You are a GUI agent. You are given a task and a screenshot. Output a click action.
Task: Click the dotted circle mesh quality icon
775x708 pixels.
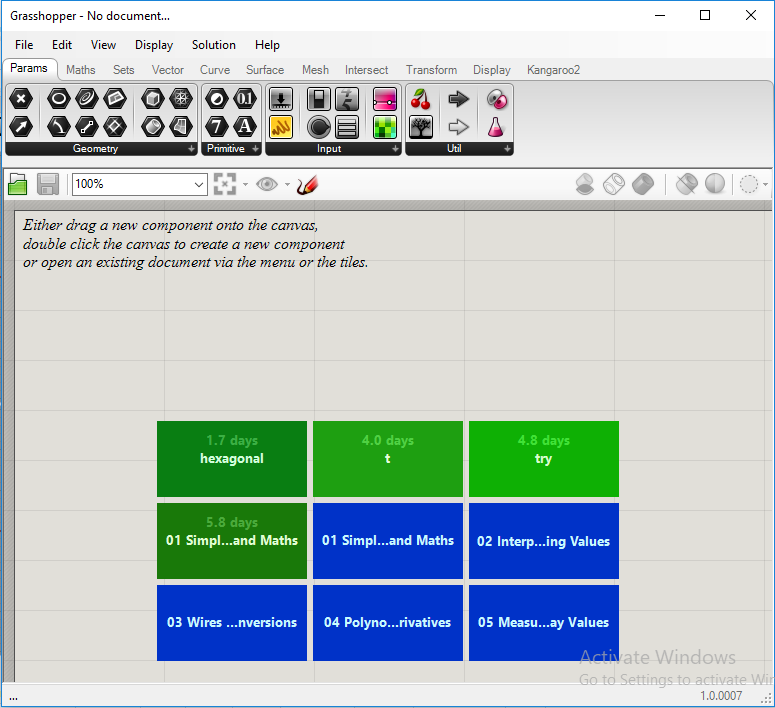(748, 184)
